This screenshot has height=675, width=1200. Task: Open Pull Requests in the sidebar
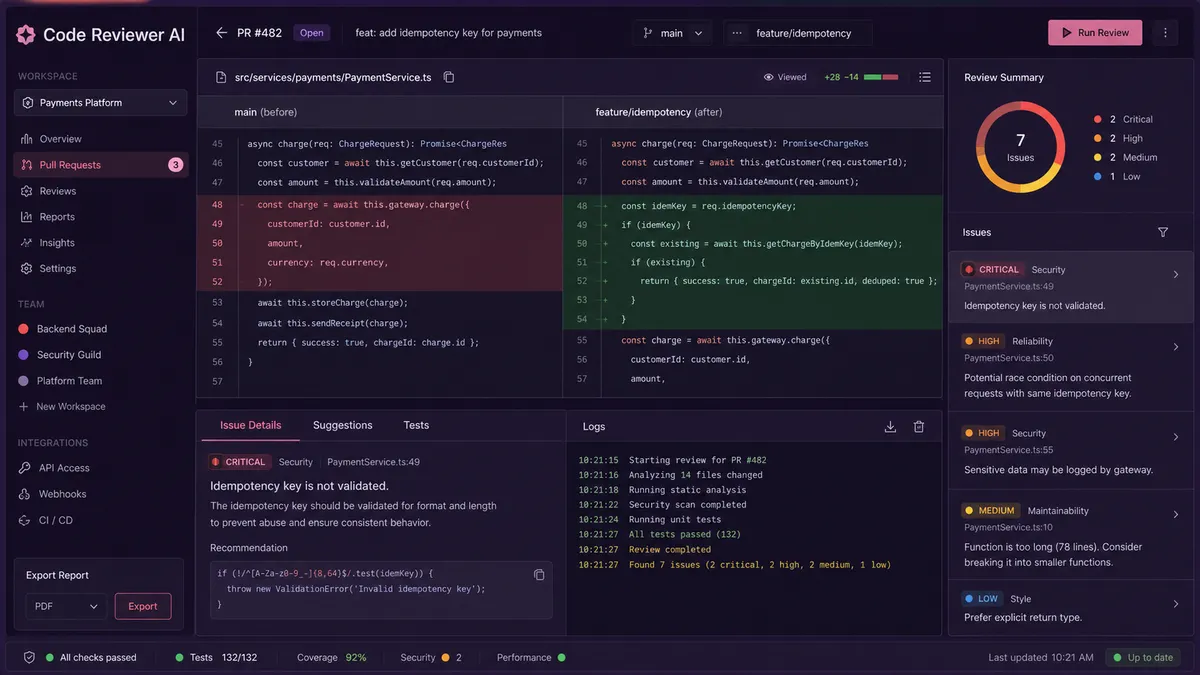[101, 165]
